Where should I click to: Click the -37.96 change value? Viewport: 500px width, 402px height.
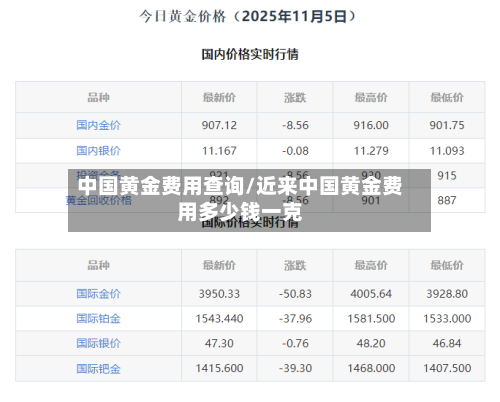(295, 318)
